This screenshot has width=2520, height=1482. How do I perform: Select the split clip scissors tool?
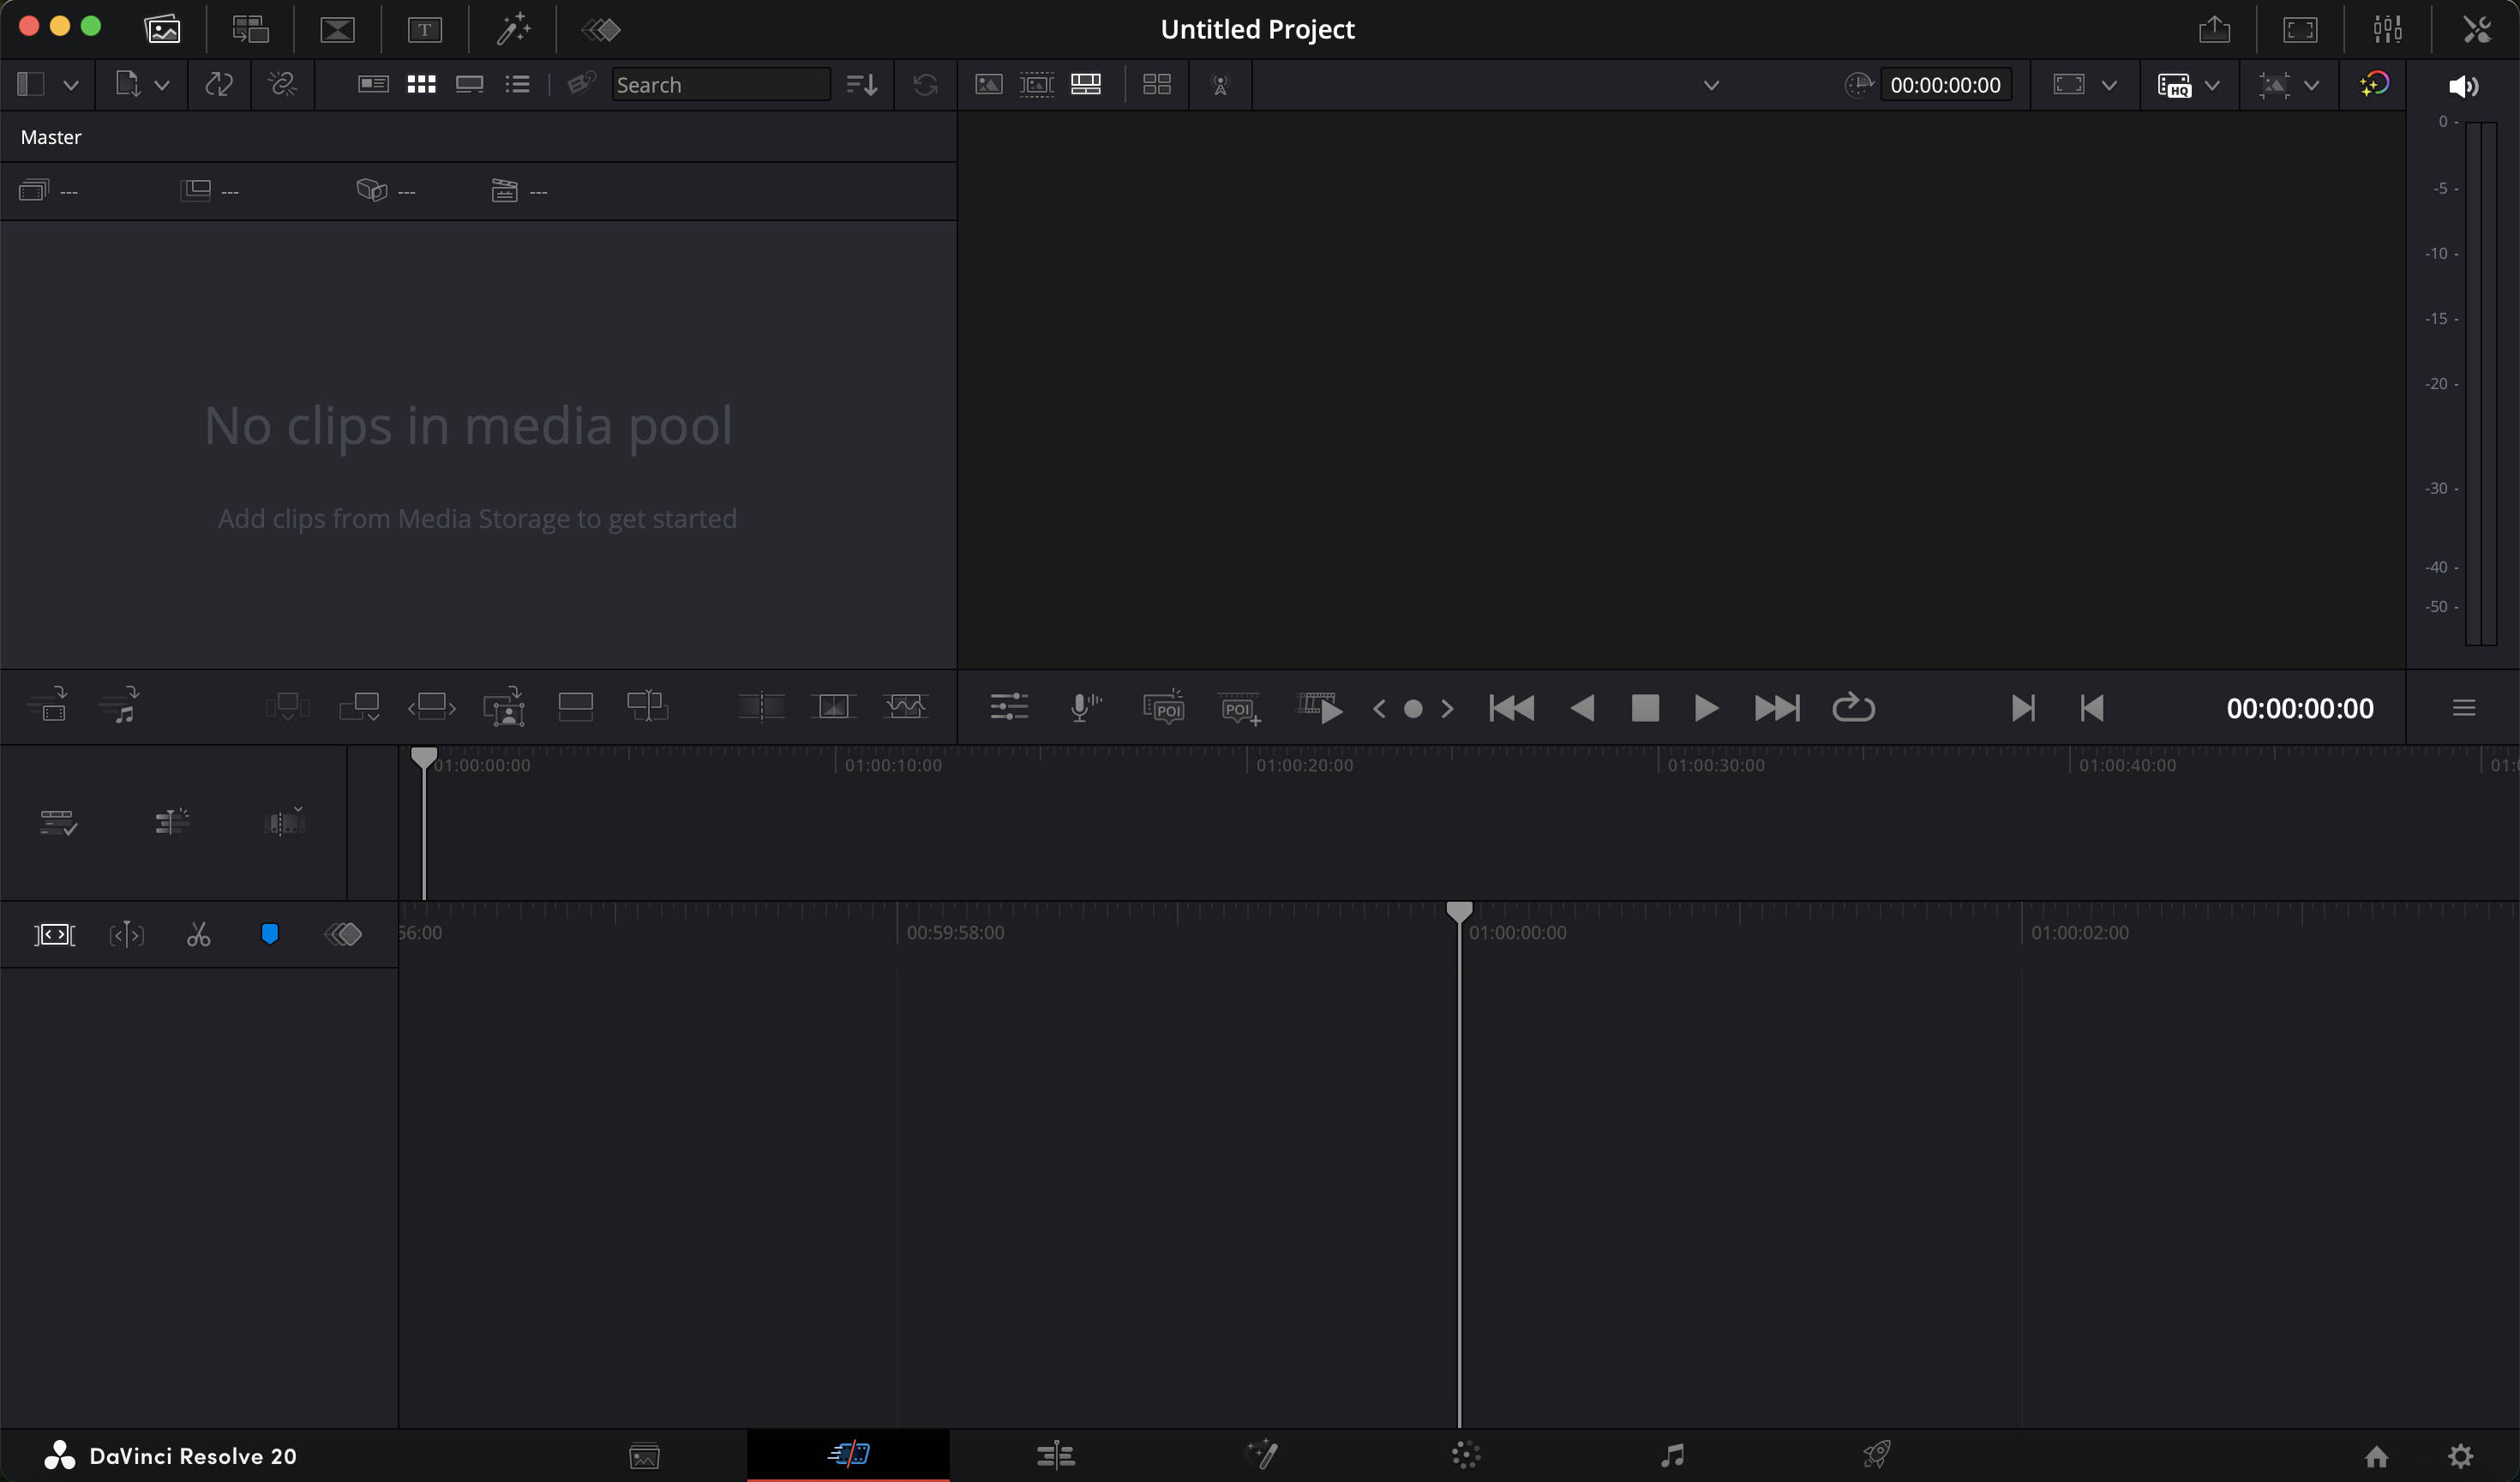[199, 934]
